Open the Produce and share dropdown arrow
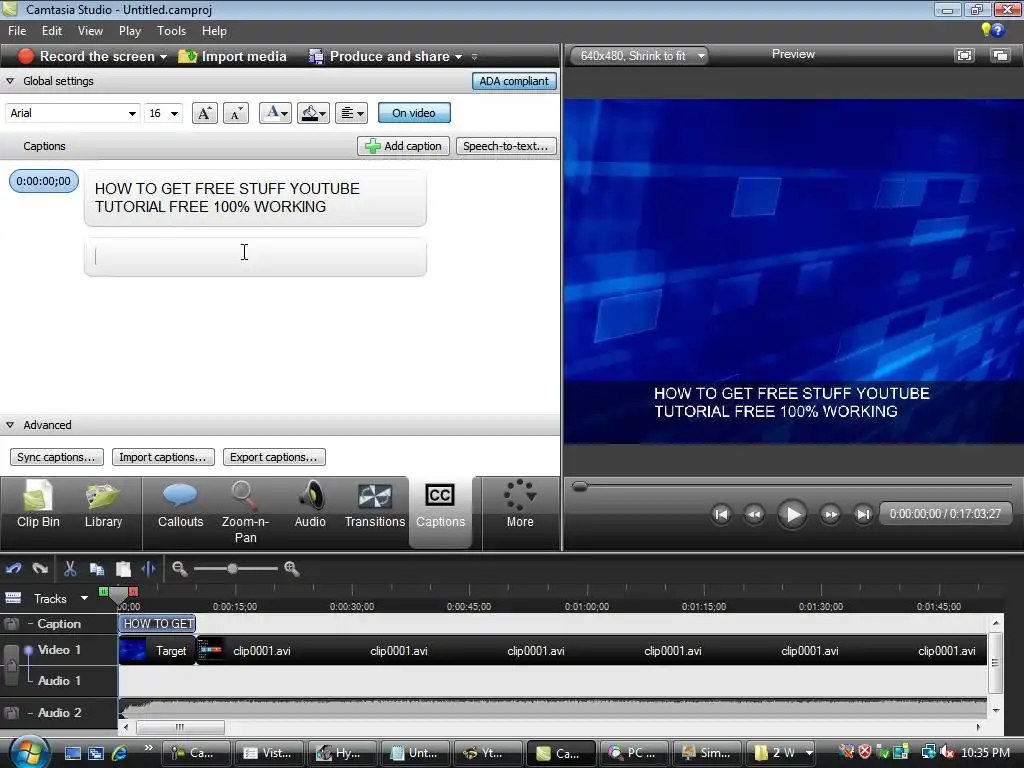This screenshot has width=1024, height=768. tap(458, 57)
